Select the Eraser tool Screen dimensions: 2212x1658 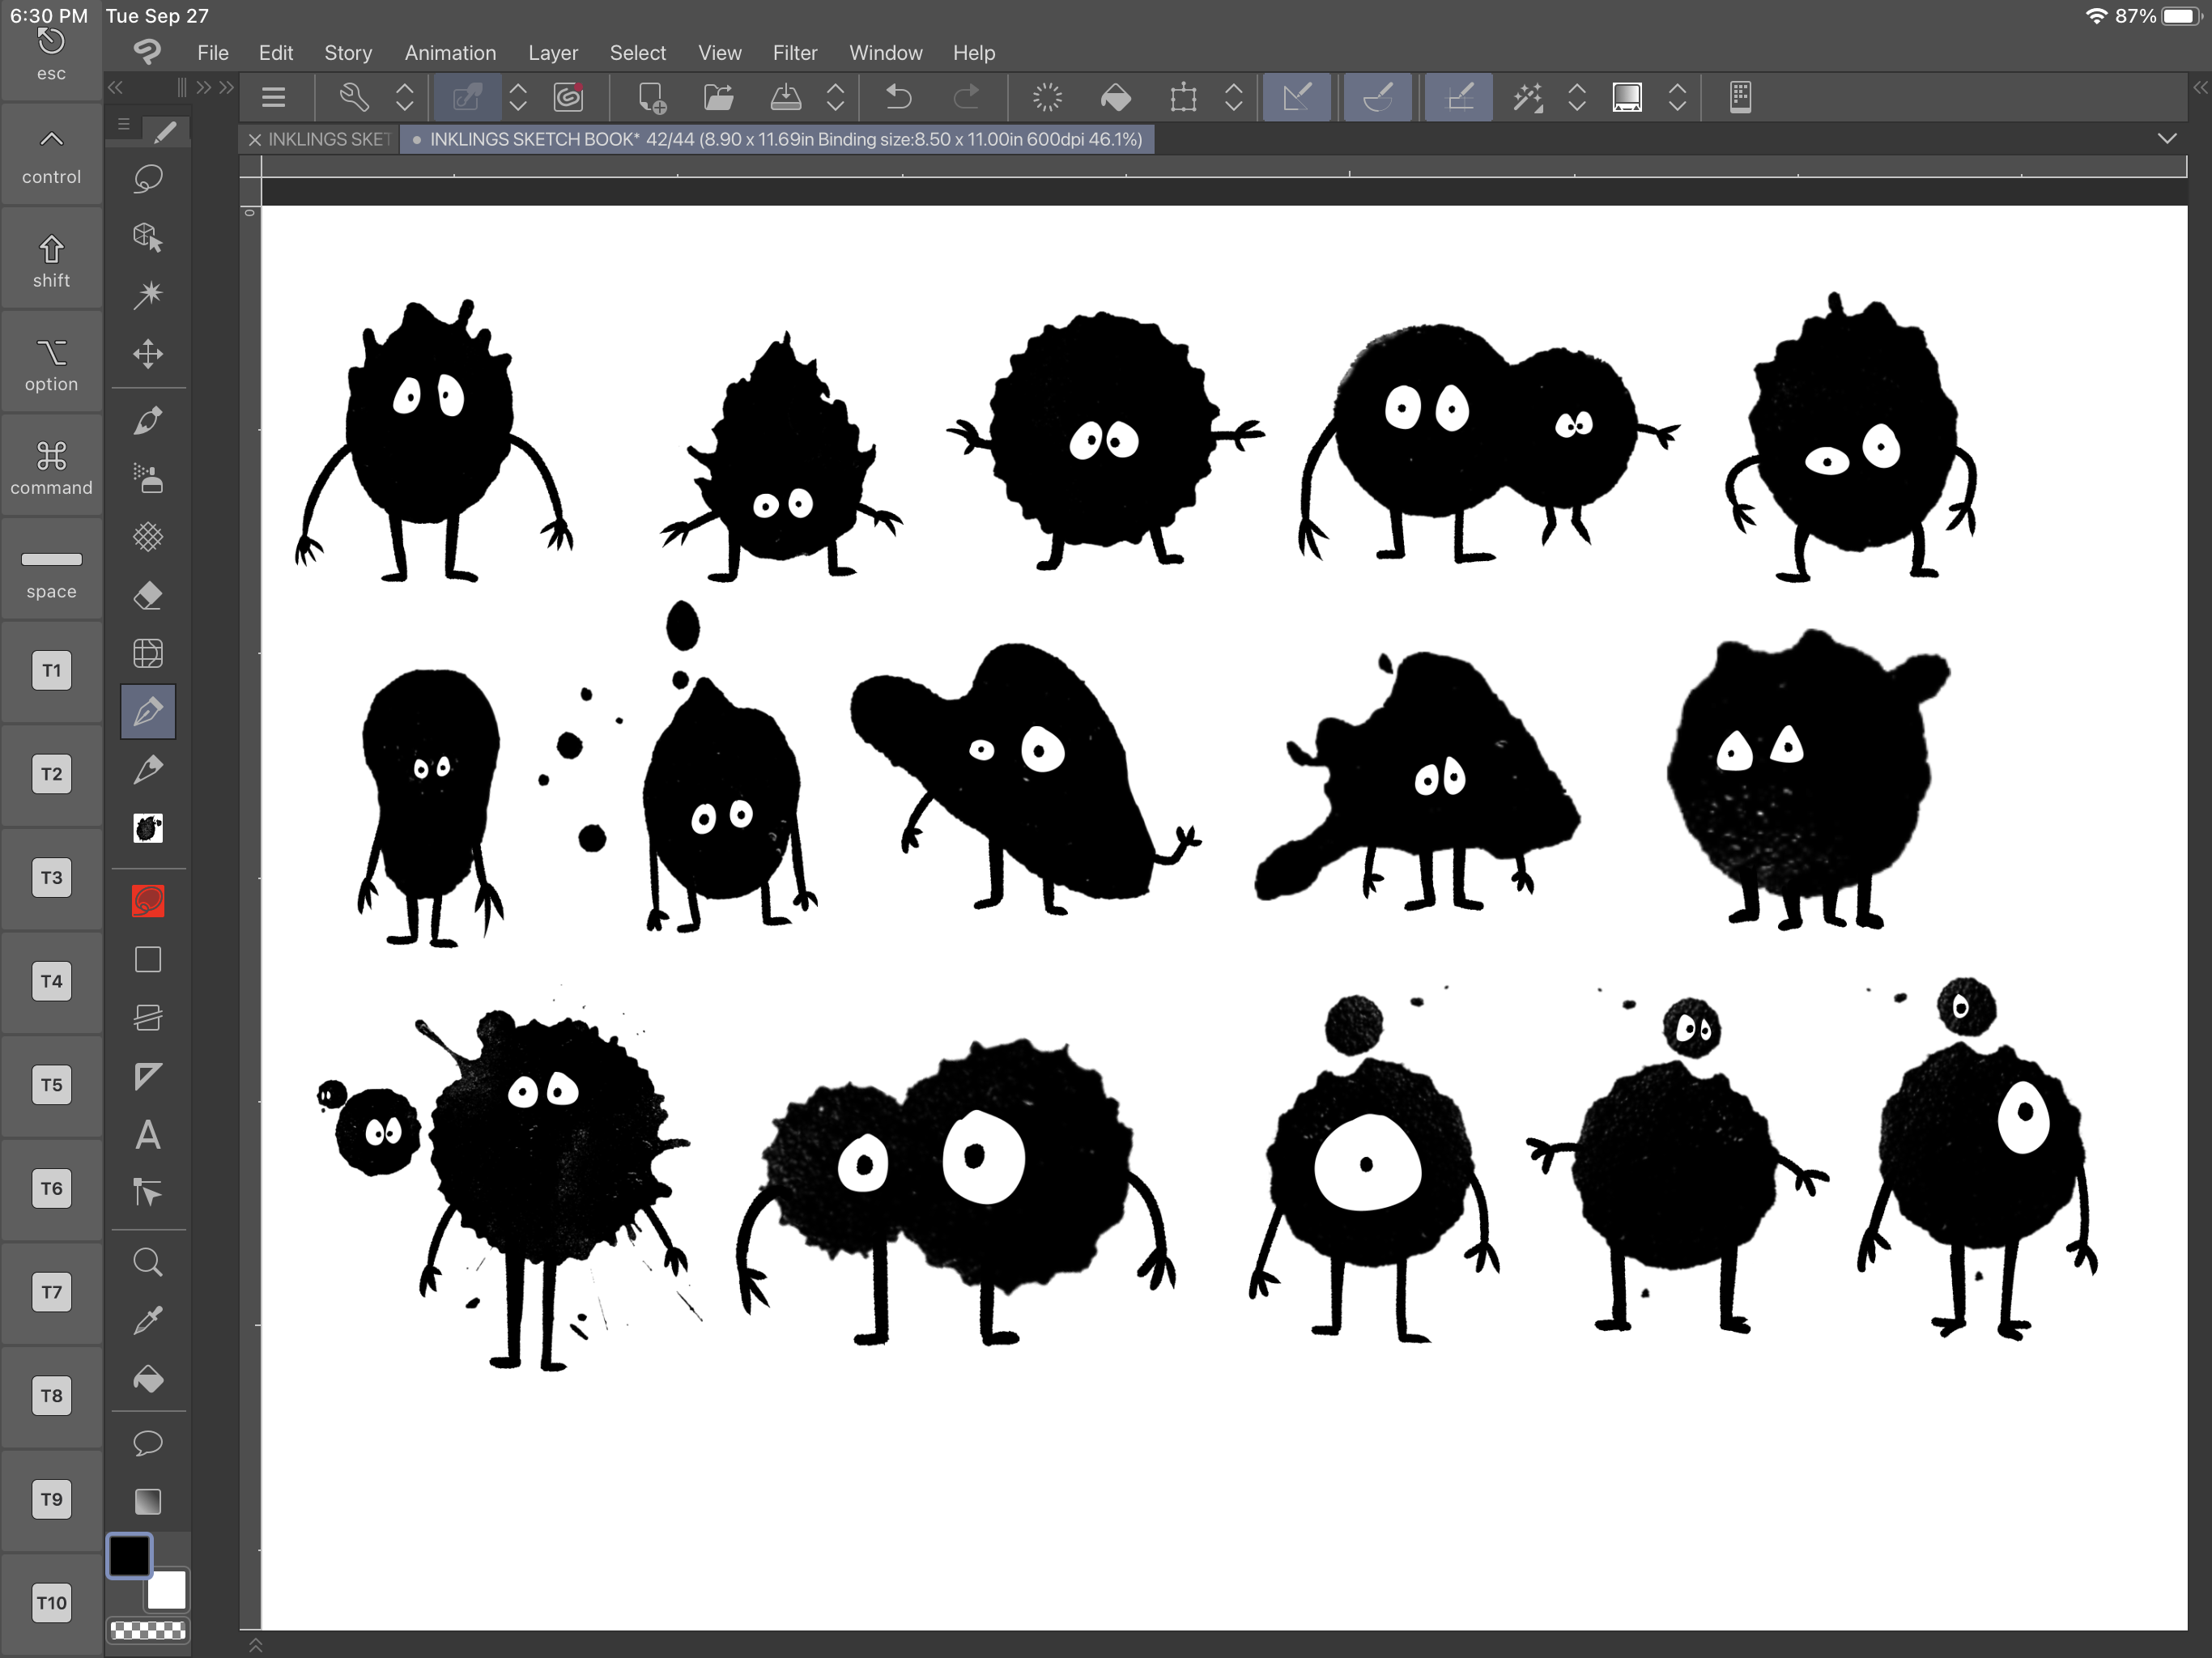click(x=148, y=596)
